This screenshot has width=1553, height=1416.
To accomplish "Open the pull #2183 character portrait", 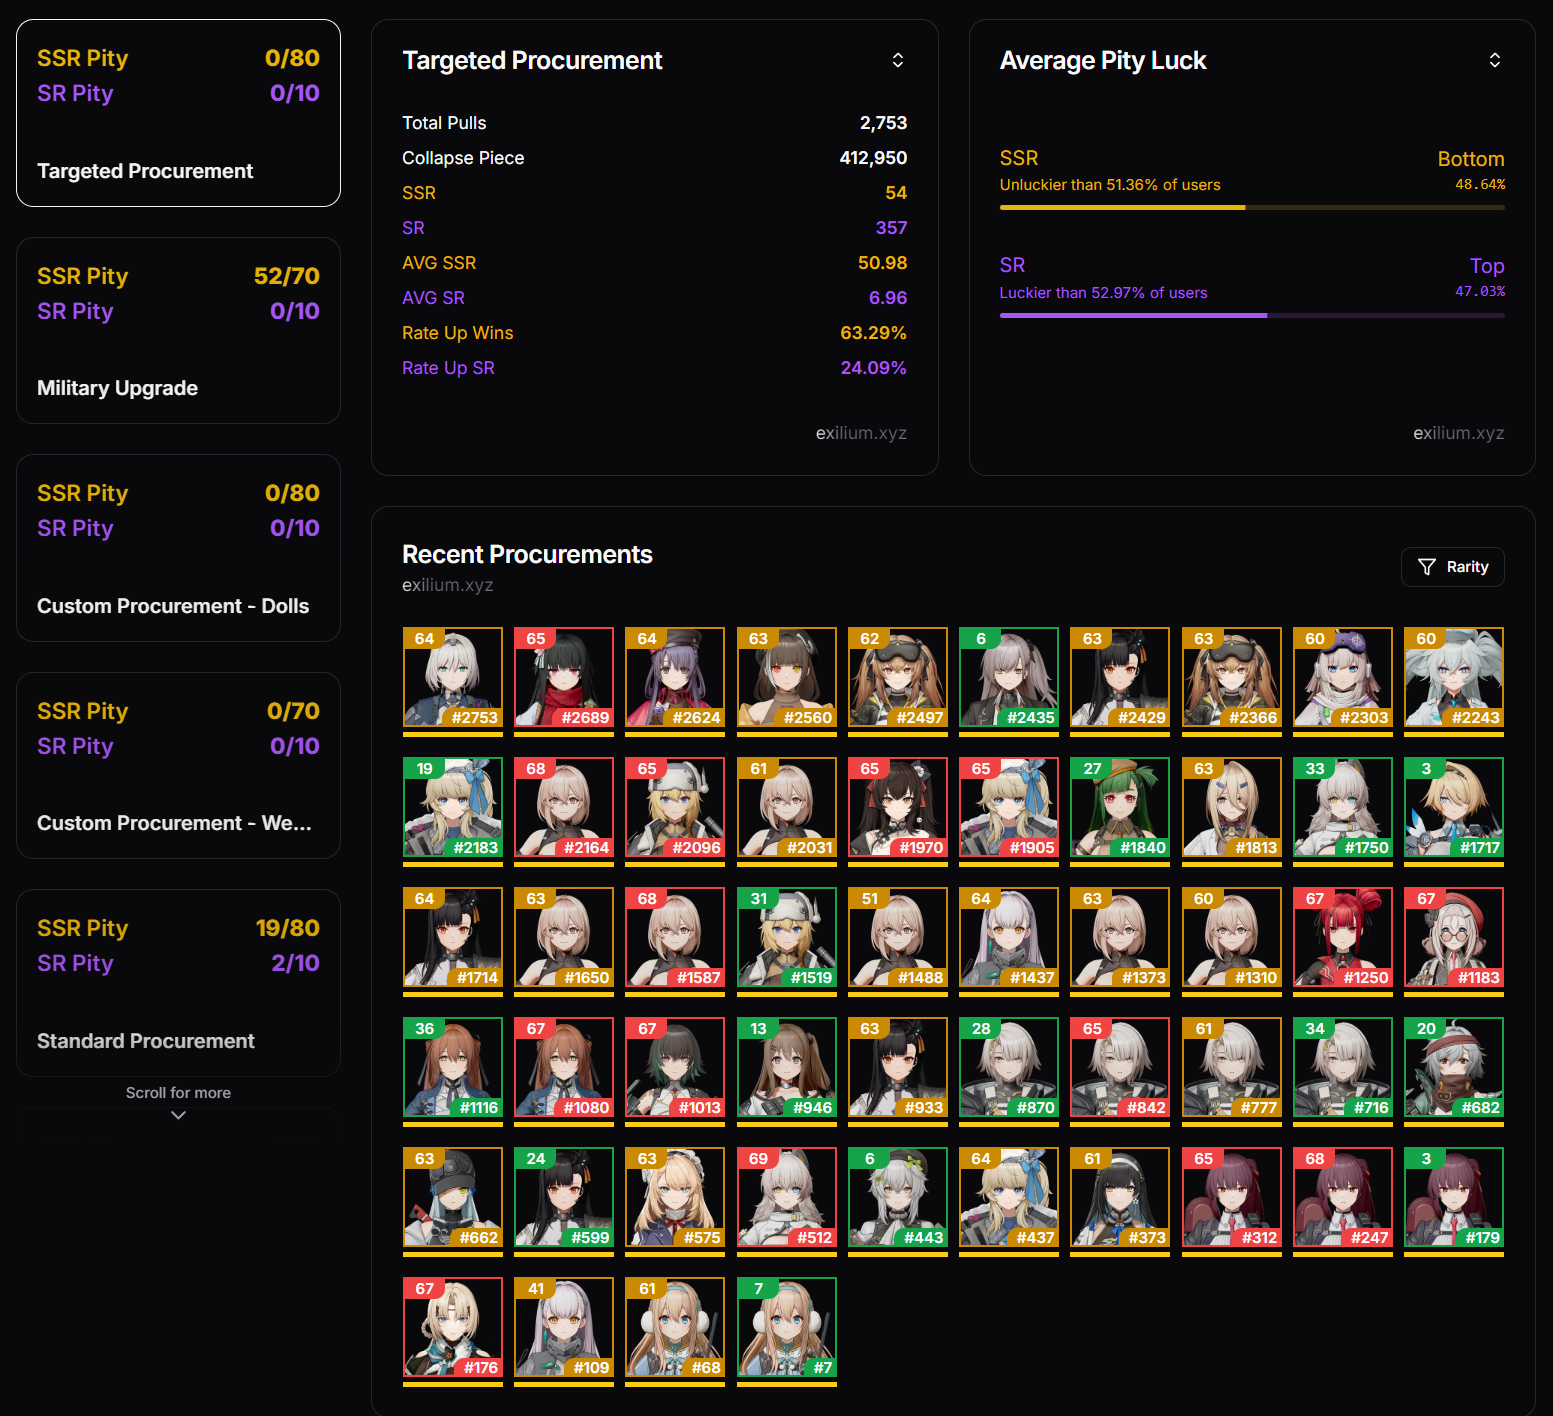I will [453, 807].
